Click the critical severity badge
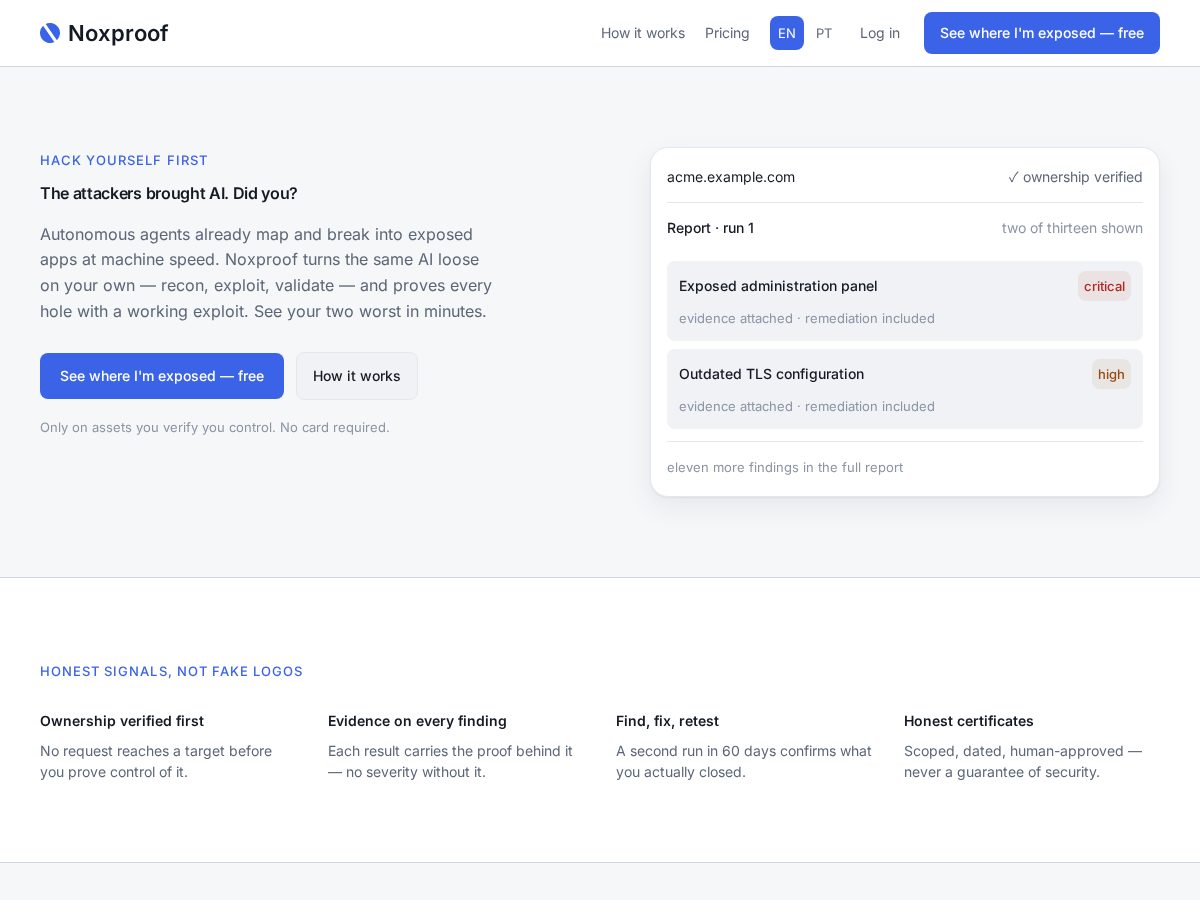 (1104, 286)
